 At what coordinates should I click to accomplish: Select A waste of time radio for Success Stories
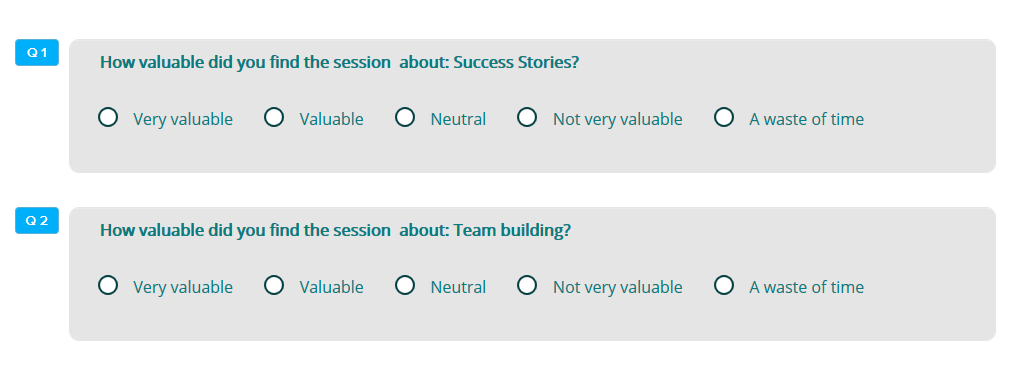[724, 117]
